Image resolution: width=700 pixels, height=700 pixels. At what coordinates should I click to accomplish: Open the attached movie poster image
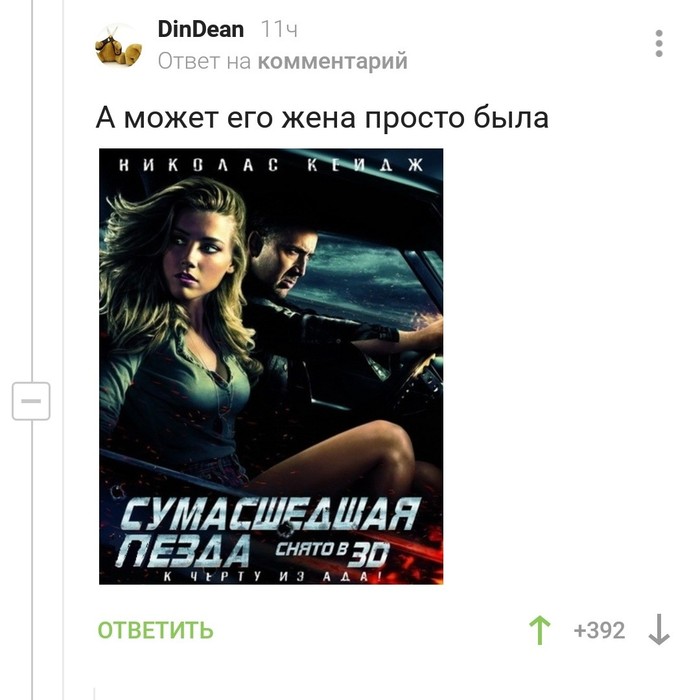click(x=271, y=366)
